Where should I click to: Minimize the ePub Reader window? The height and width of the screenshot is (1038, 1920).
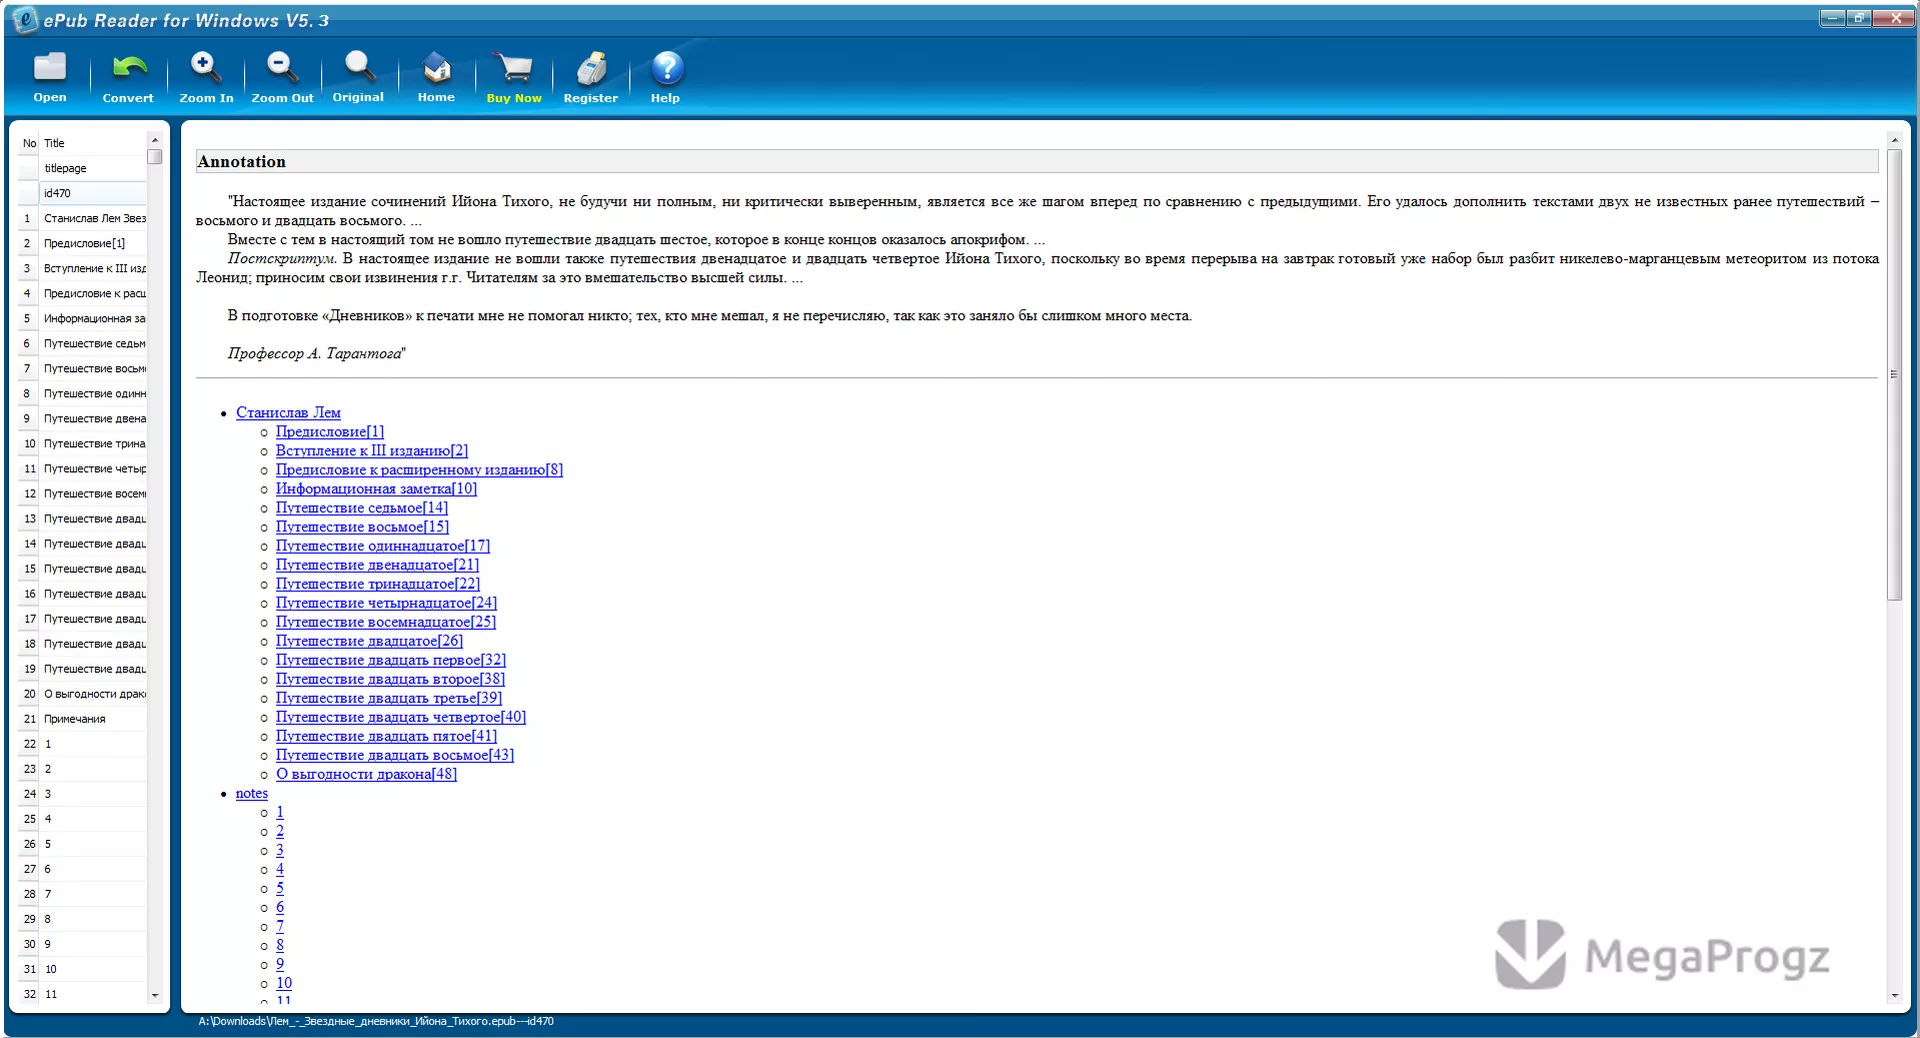point(1832,18)
